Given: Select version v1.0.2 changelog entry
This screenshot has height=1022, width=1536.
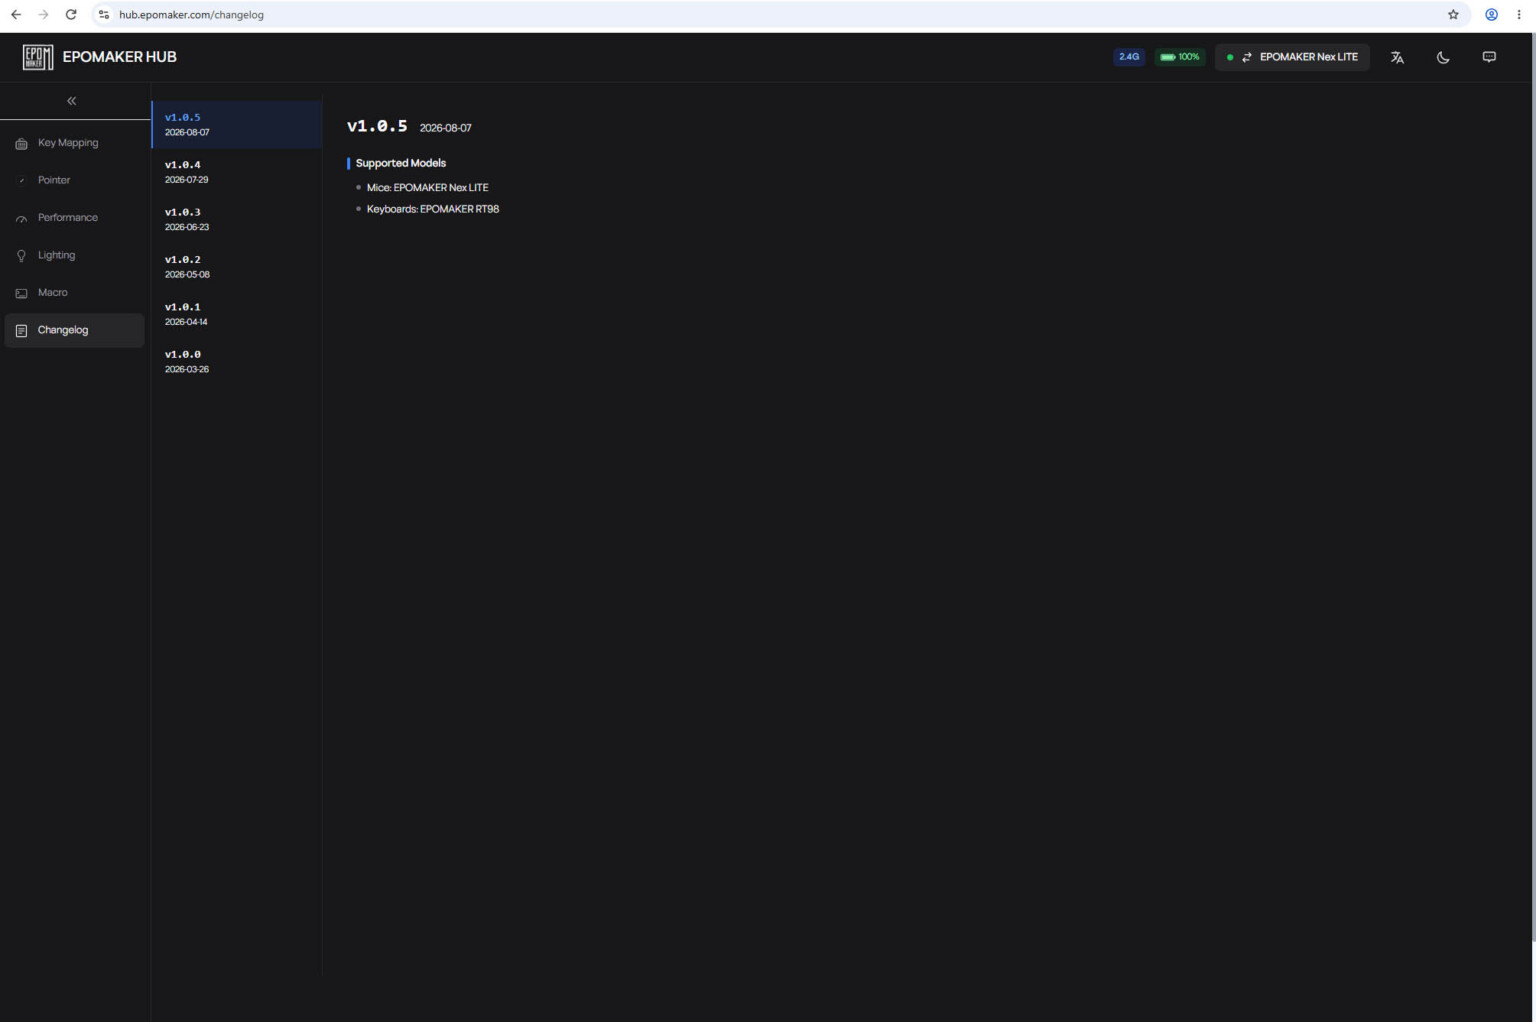Looking at the screenshot, I should (237, 267).
